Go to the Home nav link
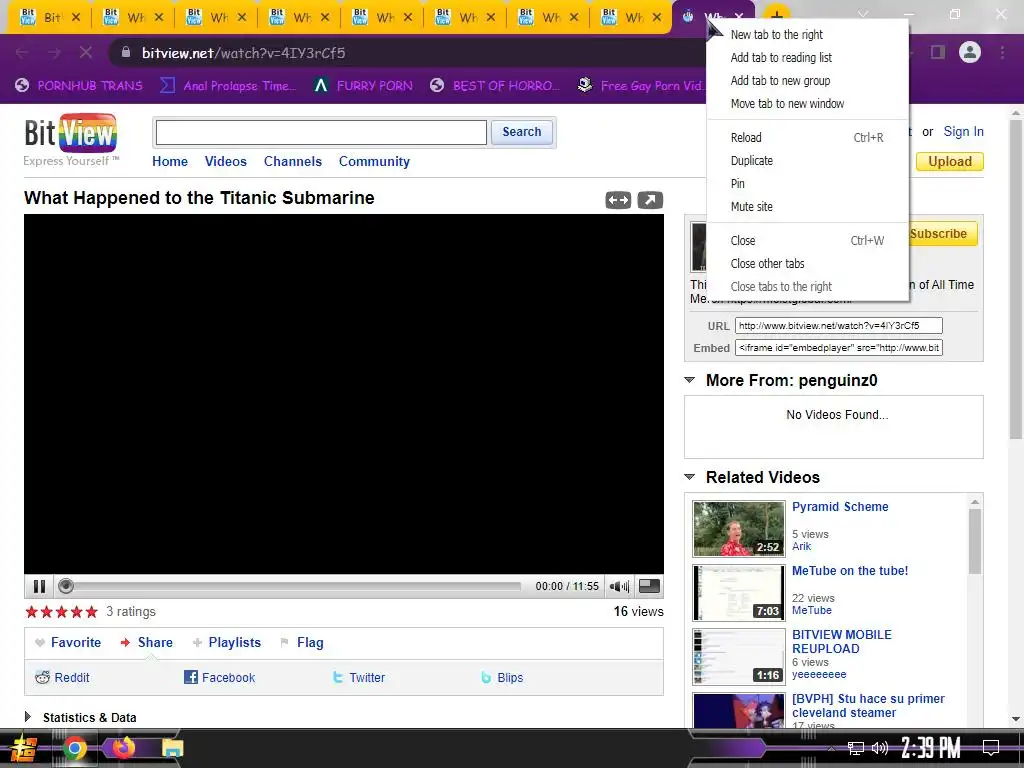The width and height of the screenshot is (1024, 768). tap(170, 161)
